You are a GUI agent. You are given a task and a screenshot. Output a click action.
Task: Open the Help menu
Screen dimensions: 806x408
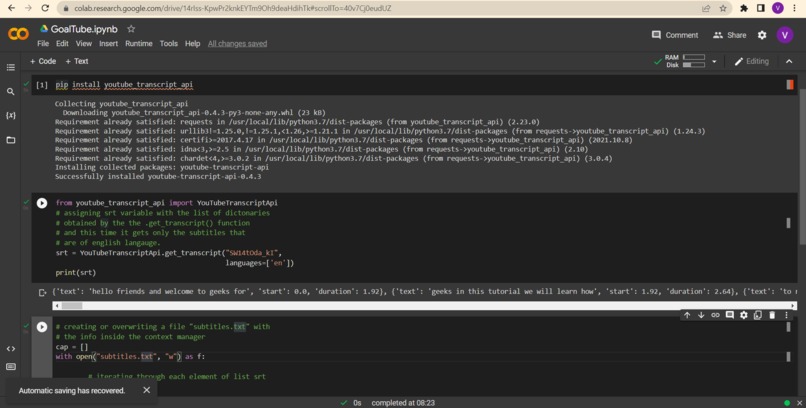[x=192, y=44]
